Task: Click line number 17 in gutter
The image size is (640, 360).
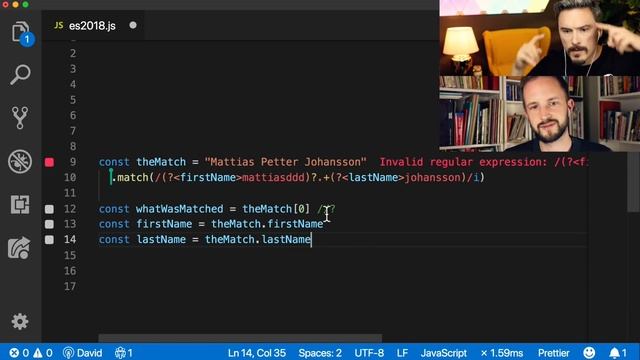Action: click(70, 287)
